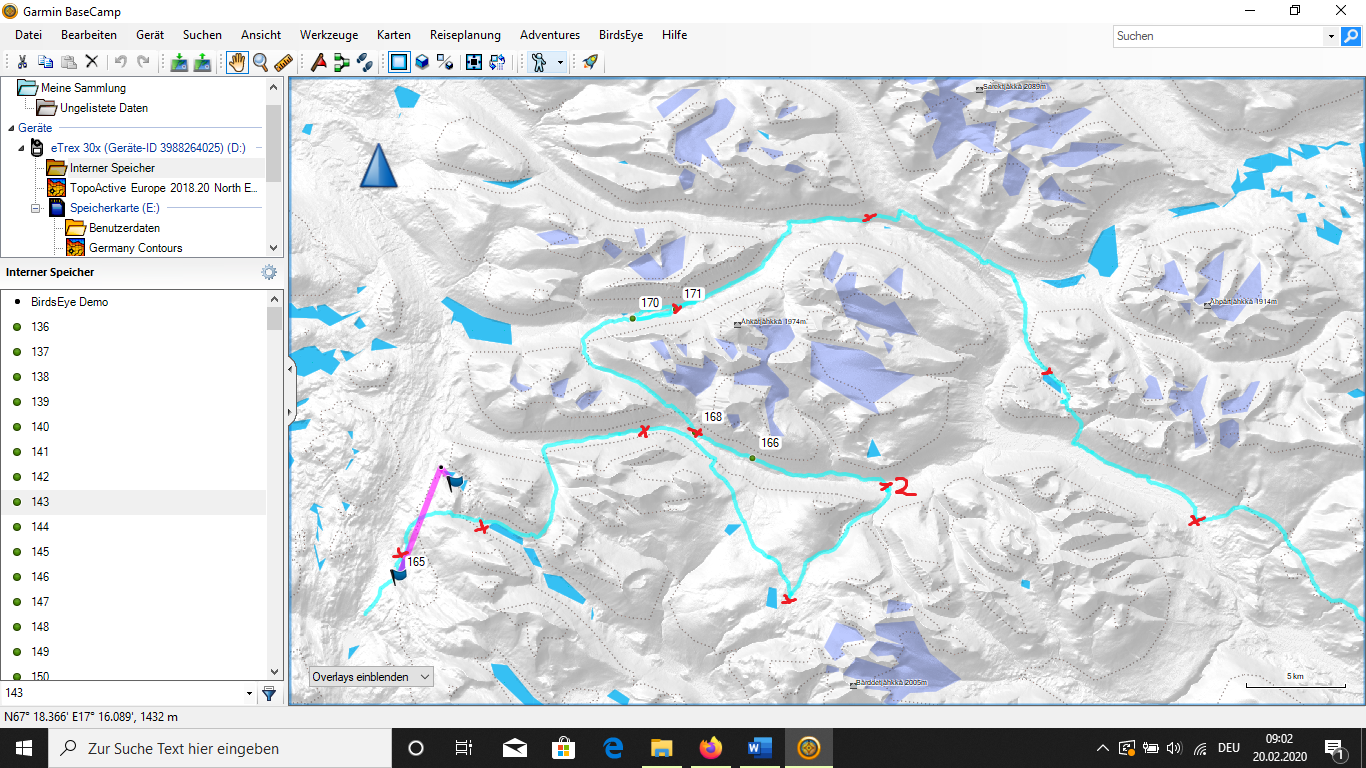Click waypoint 166 on the map
The height and width of the screenshot is (768, 1366).
click(752, 458)
